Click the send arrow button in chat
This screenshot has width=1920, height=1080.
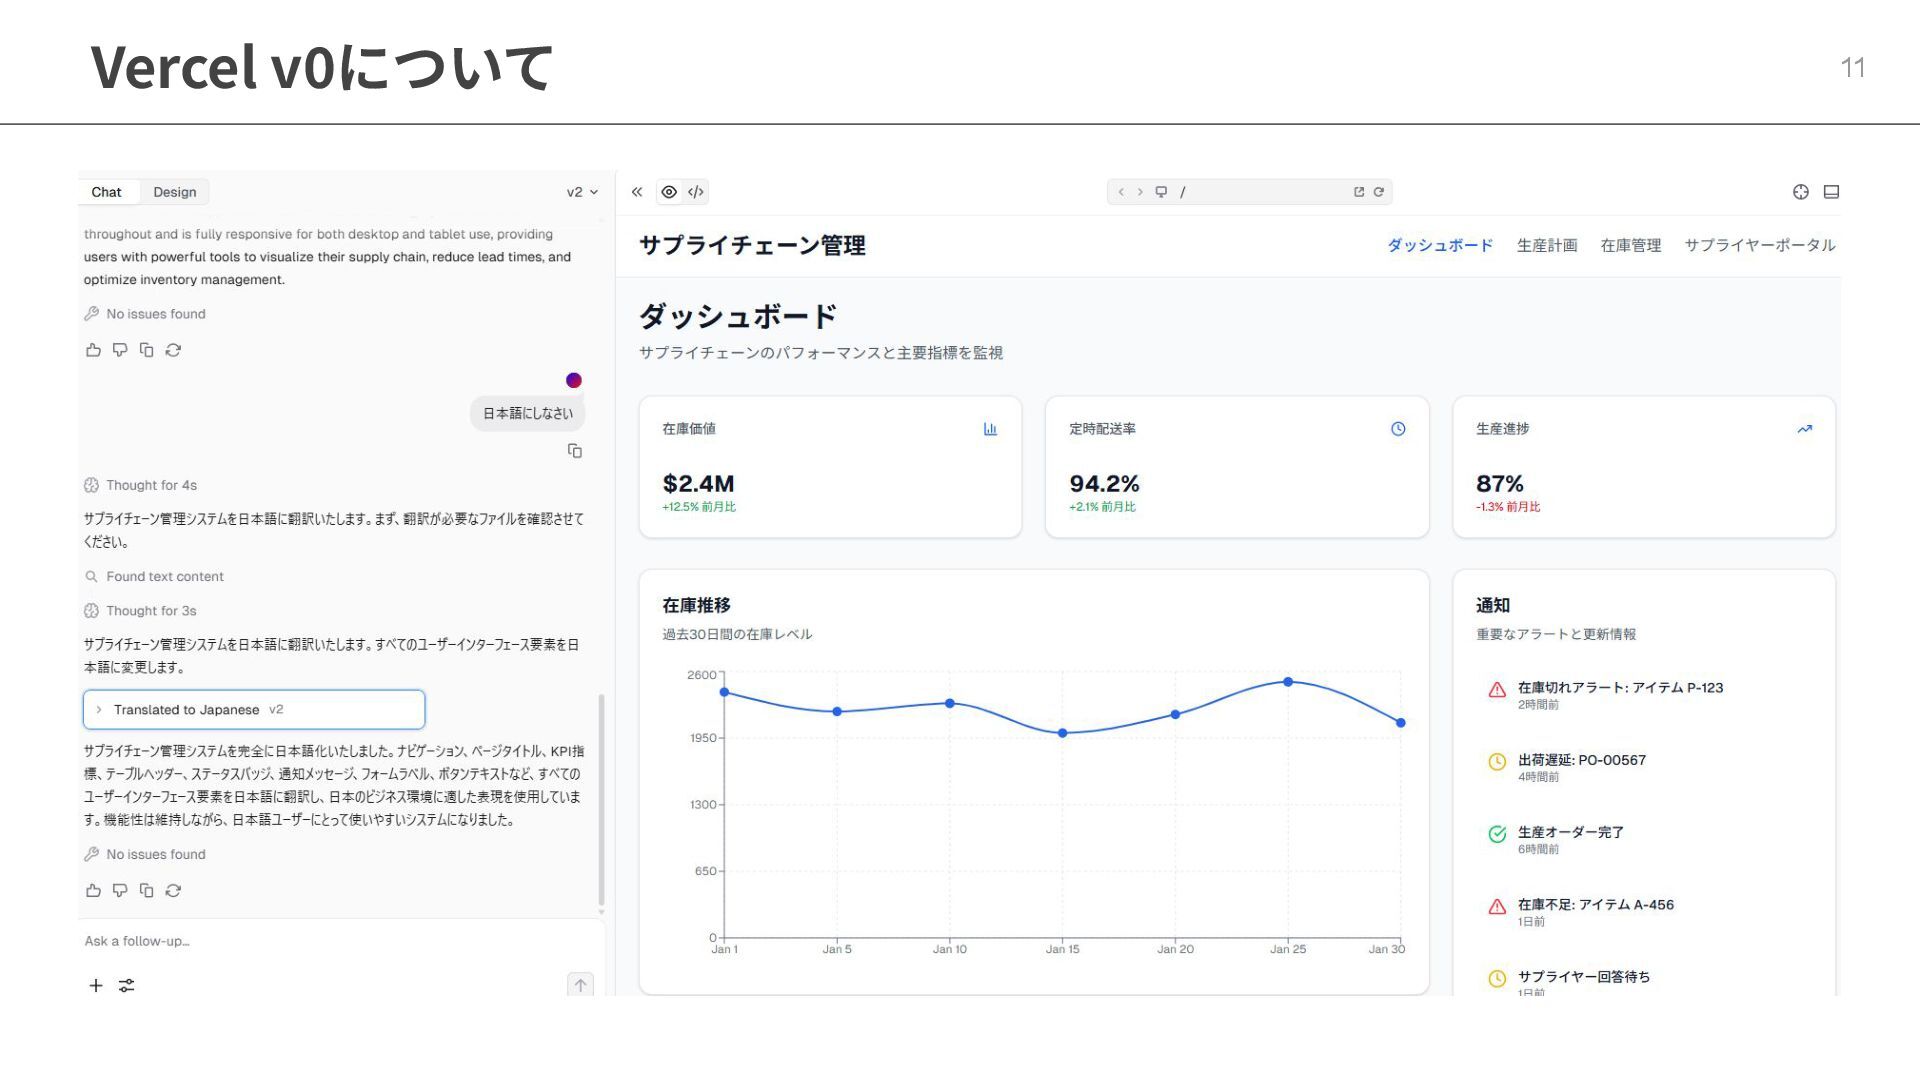click(580, 986)
